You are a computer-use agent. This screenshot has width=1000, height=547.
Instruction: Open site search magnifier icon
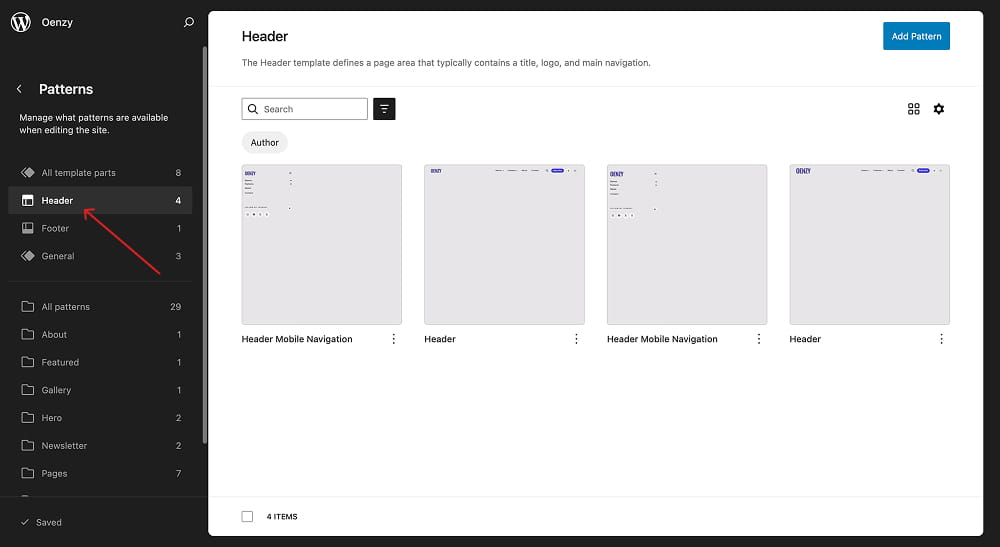tap(189, 22)
